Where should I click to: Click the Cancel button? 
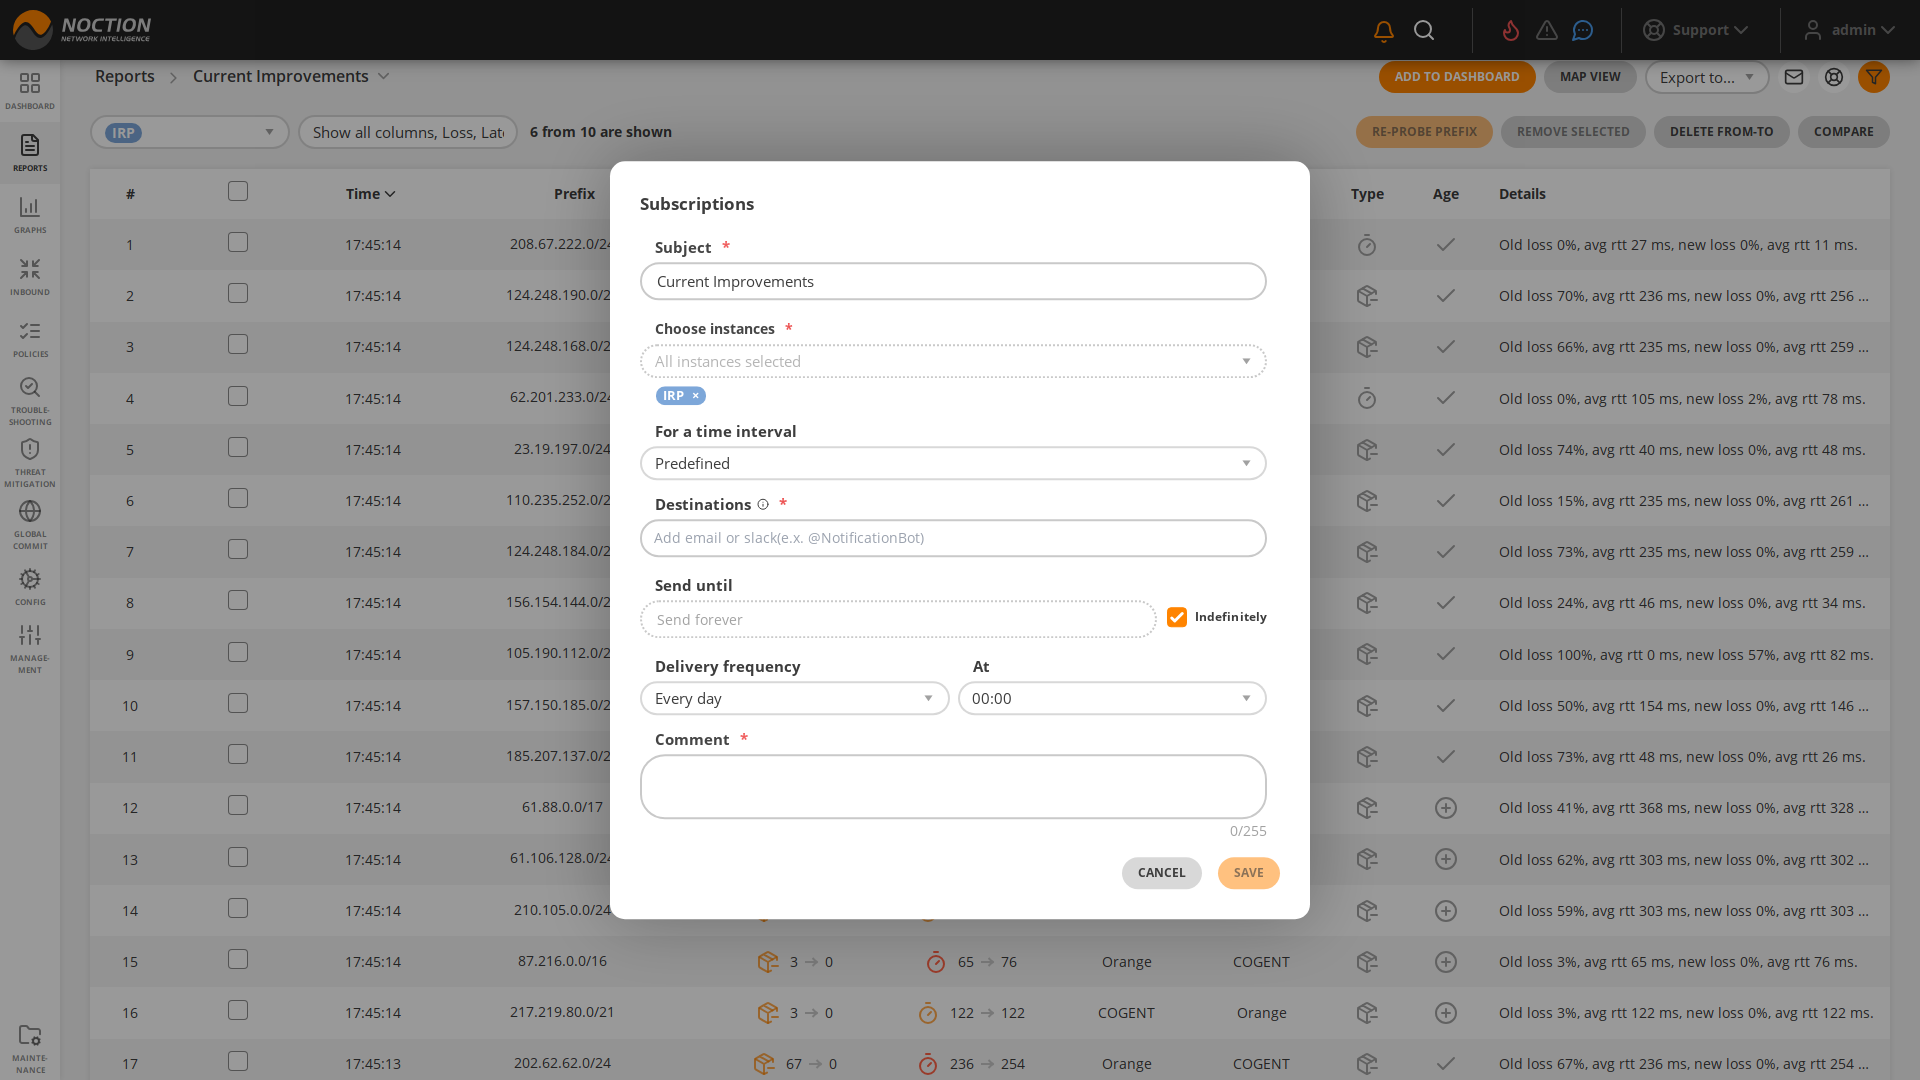1161,873
